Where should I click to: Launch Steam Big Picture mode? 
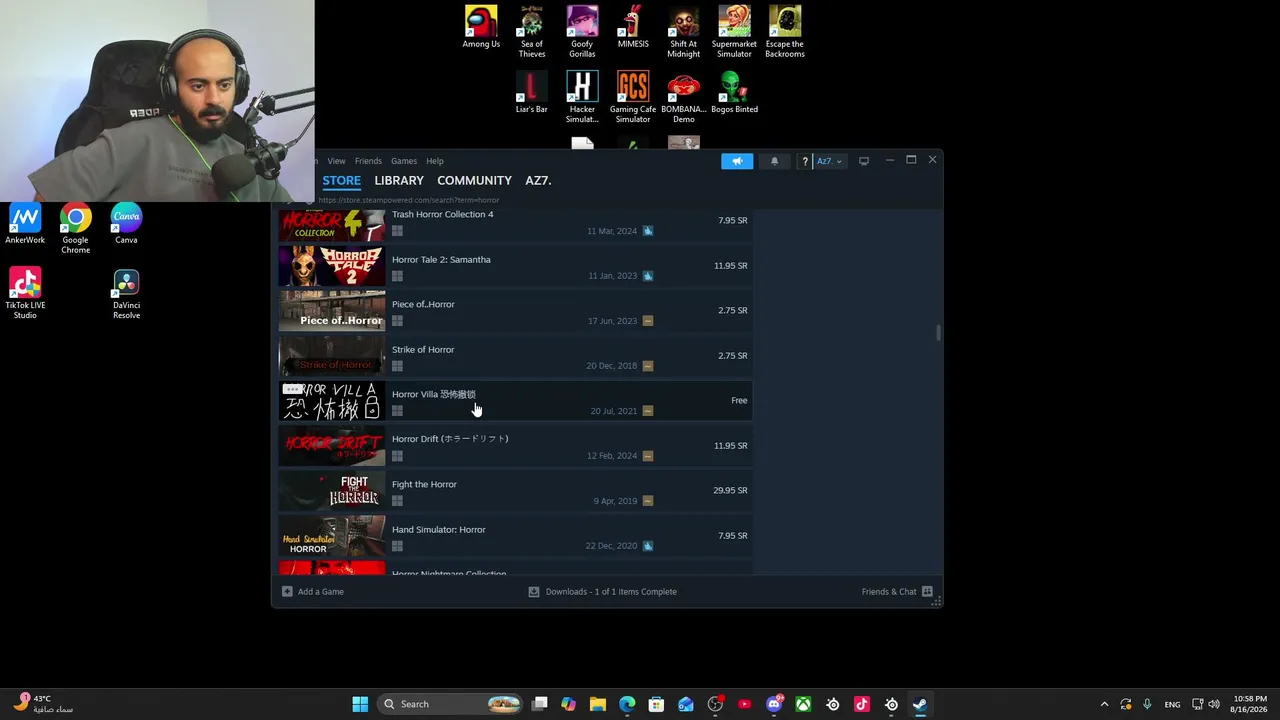pos(864,161)
